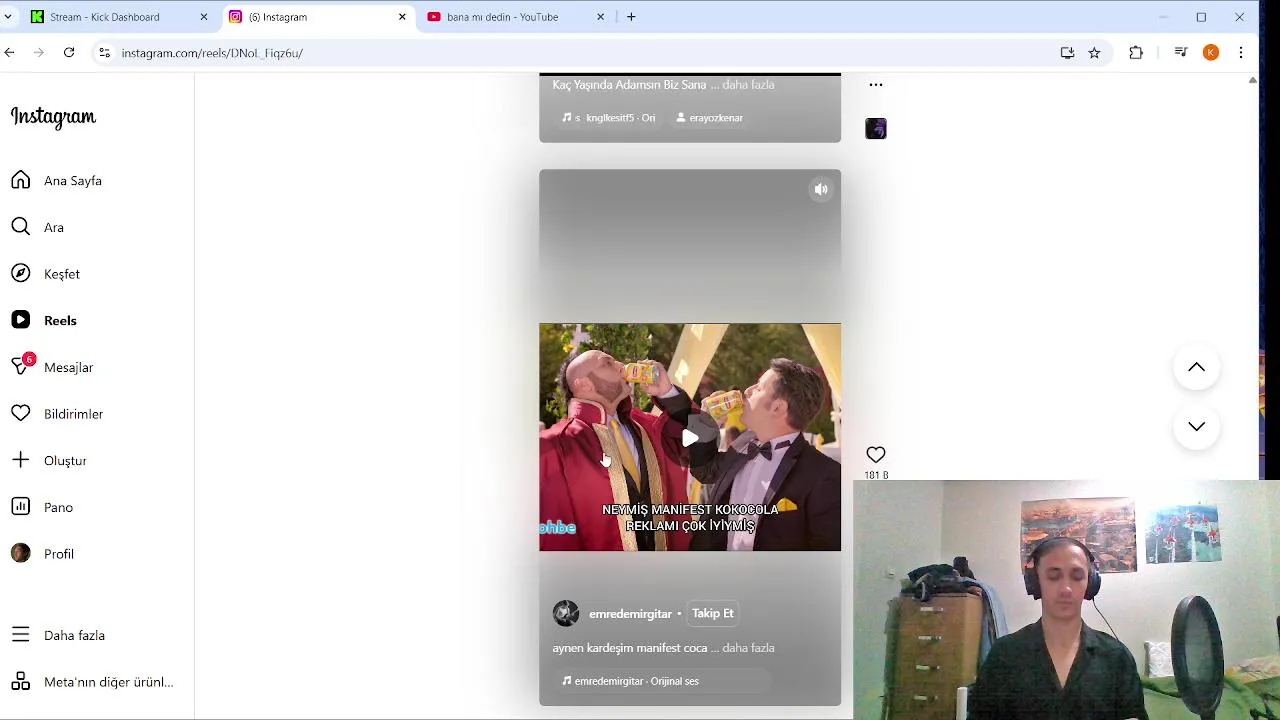The width and height of the screenshot is (1280, 720).
Task: Play the paused reel video
Action: point(690,438)
